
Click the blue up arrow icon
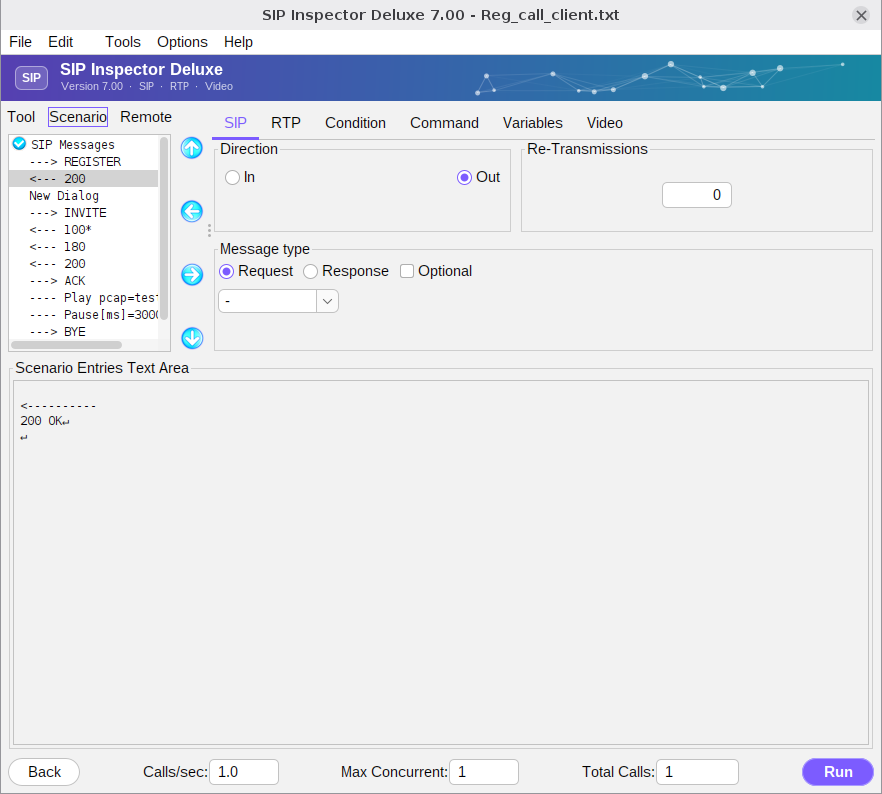(192, 148)
